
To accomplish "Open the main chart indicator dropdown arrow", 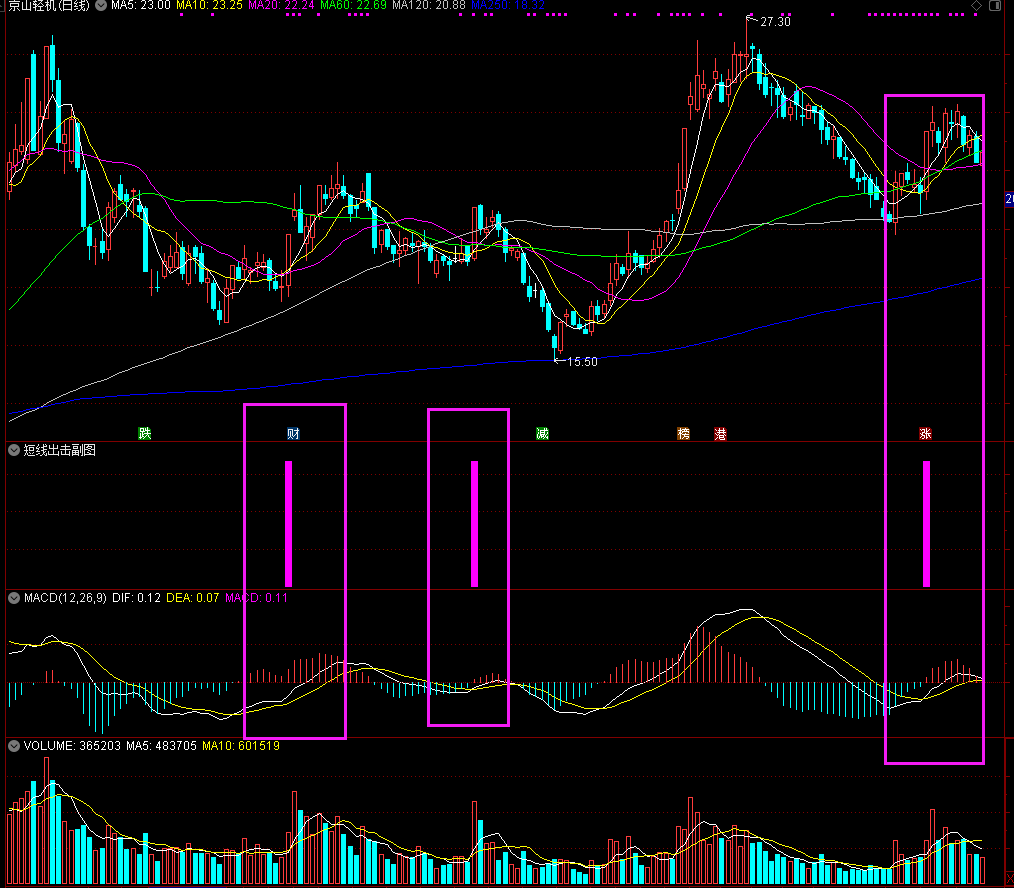I will click(101, 5).
